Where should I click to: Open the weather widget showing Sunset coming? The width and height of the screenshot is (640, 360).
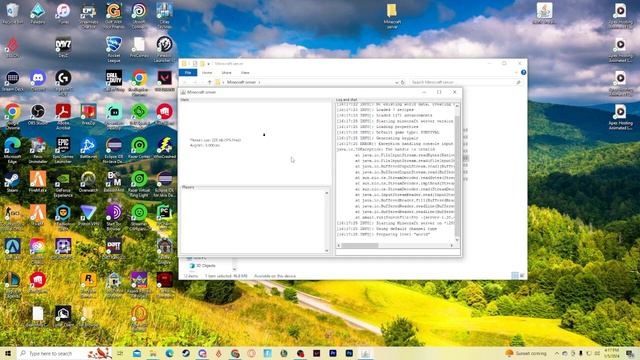pyautogui.click(x=526, y=353)
